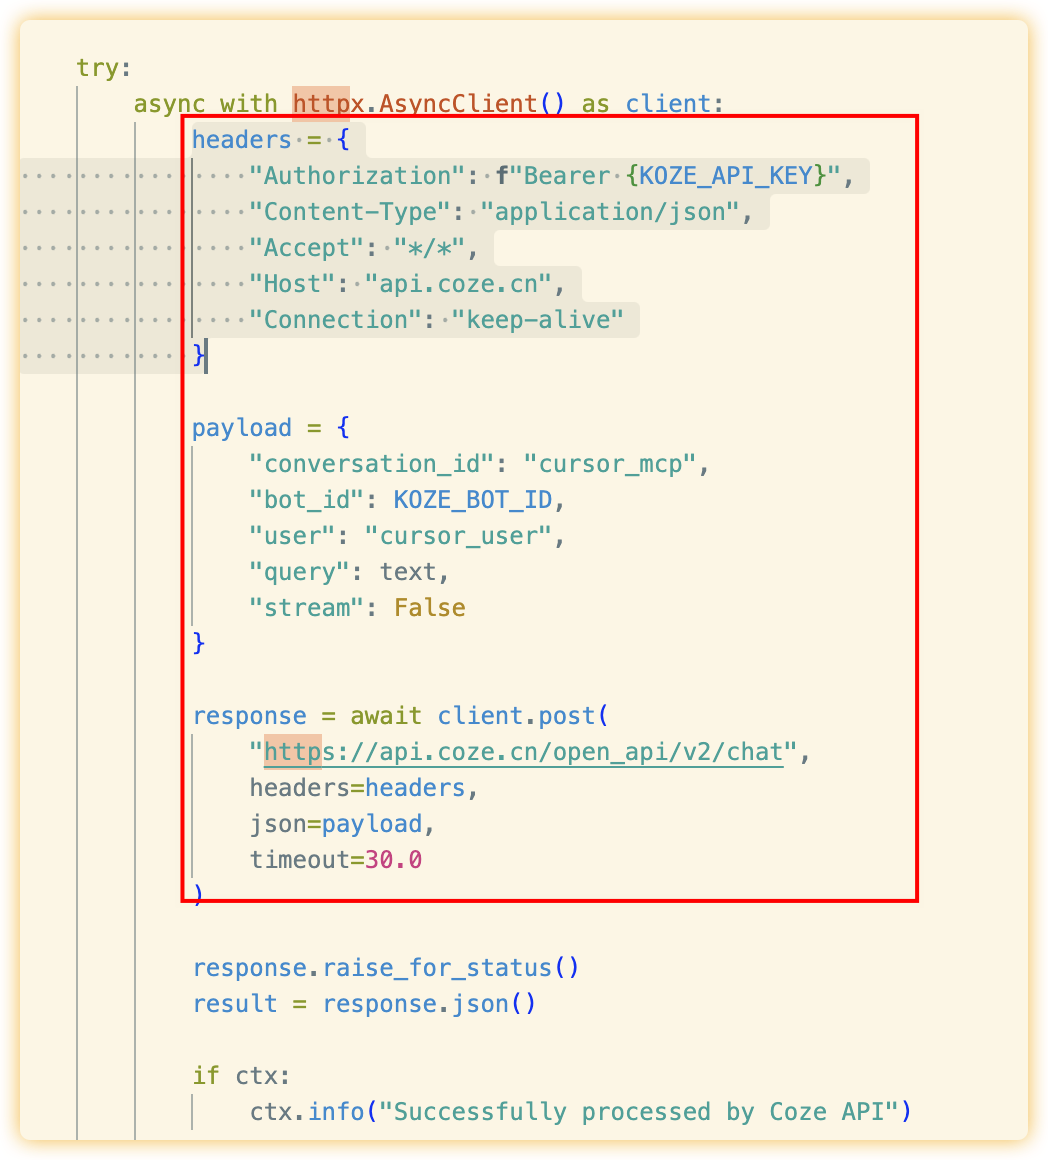Click KOZE_API_KEY in the Bearer string
This screenshot has width=1048, height=1160.
(x=726, y=176)
